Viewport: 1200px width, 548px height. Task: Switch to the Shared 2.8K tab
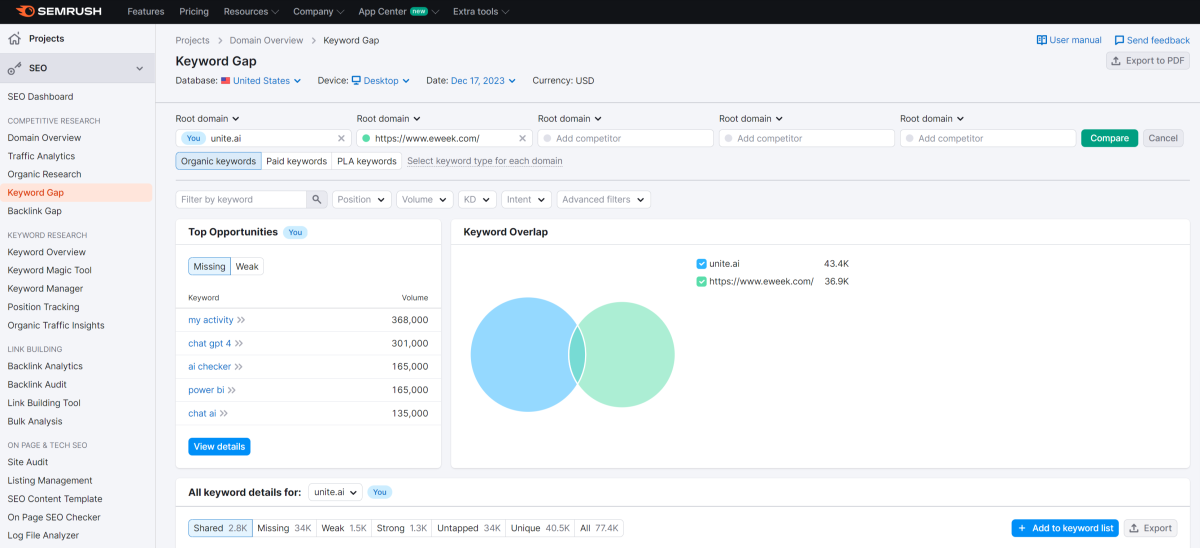[x=220, y=528]
